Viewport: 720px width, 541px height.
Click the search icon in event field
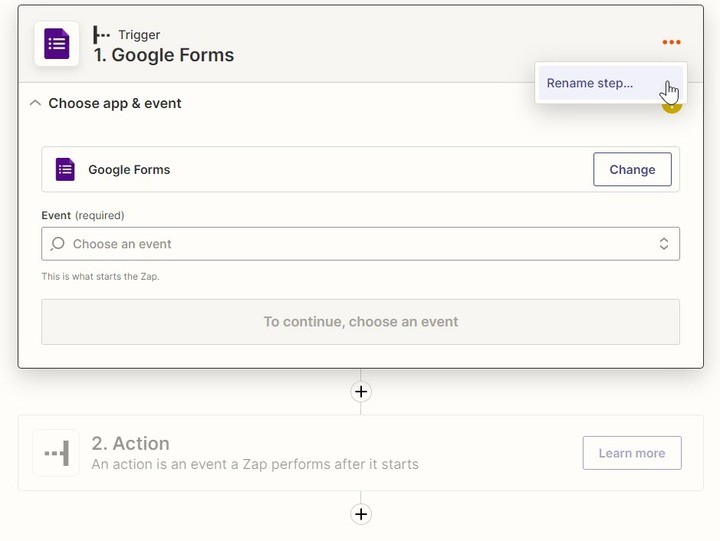coord(58,244)
